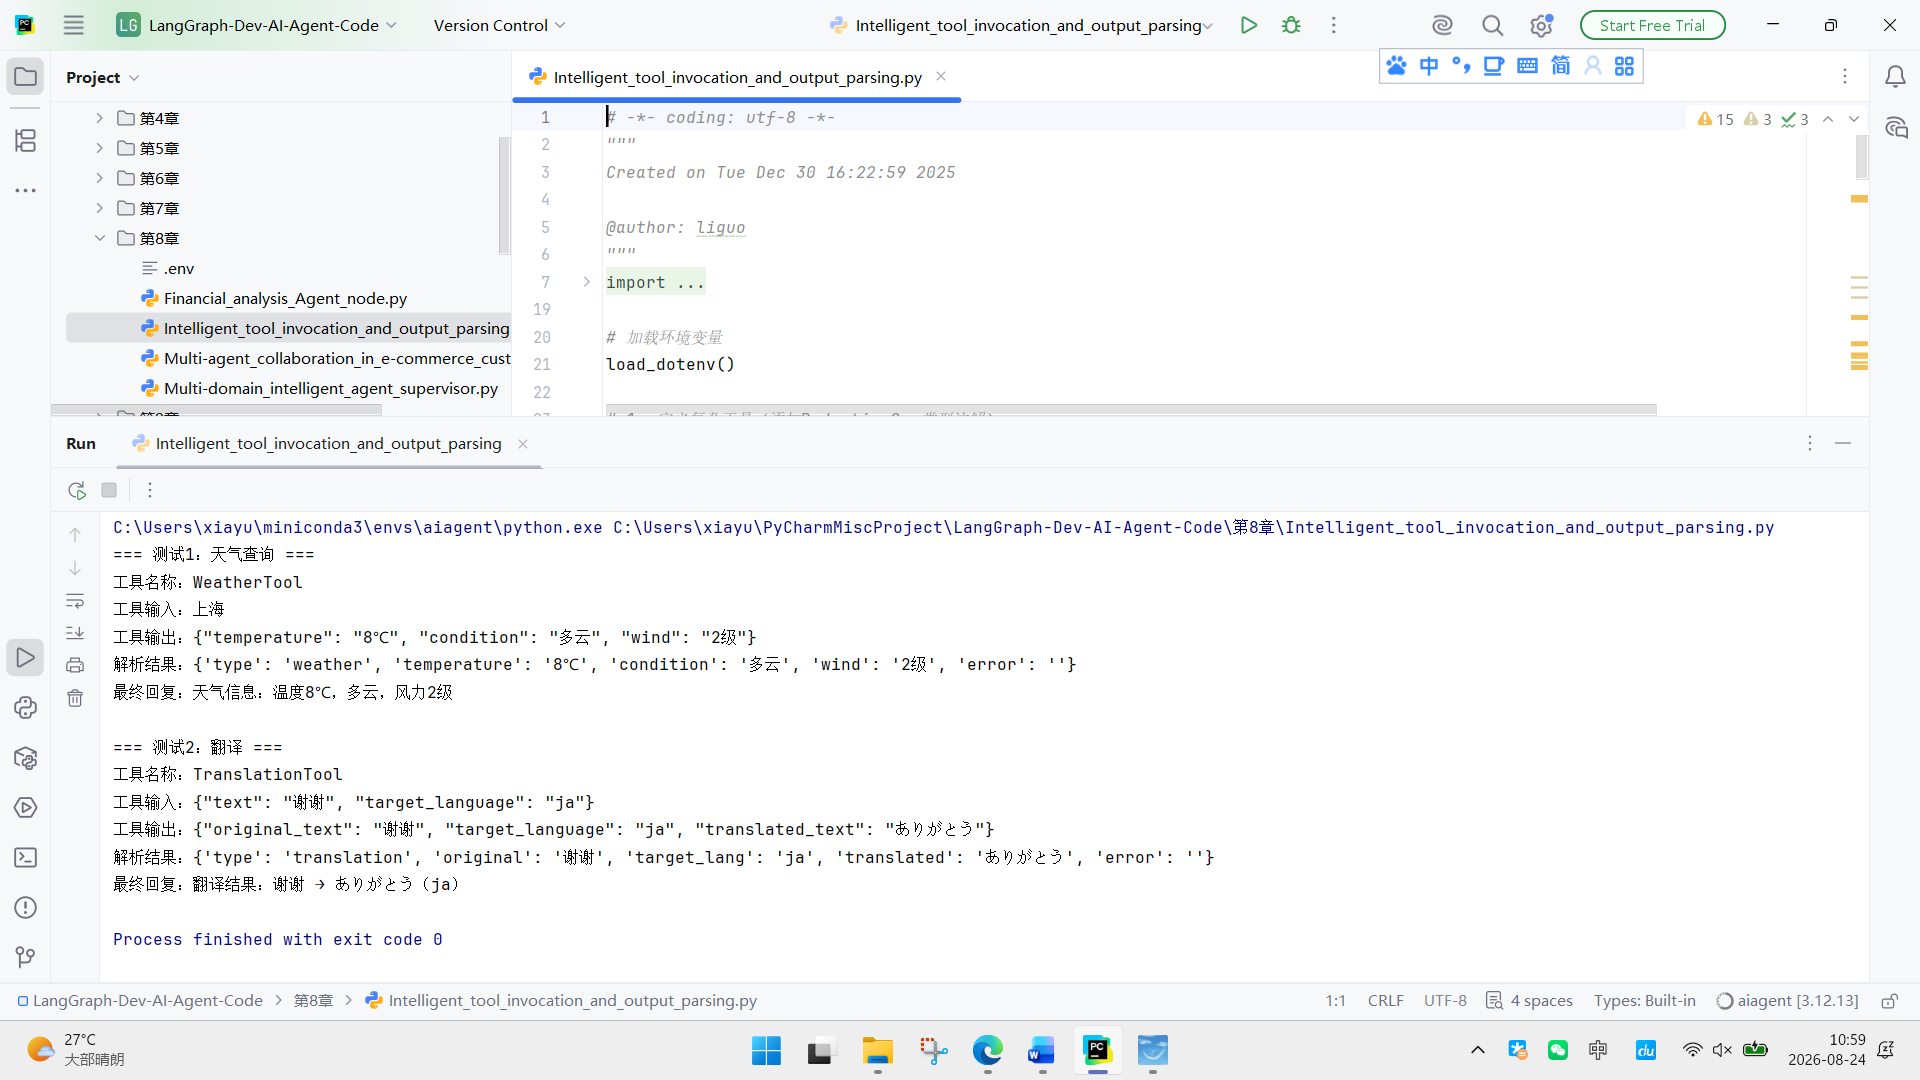This screenshot has width=1920, height=1080.
Task: Click the Start Free Trial button
Action: tap(1652, 25)
